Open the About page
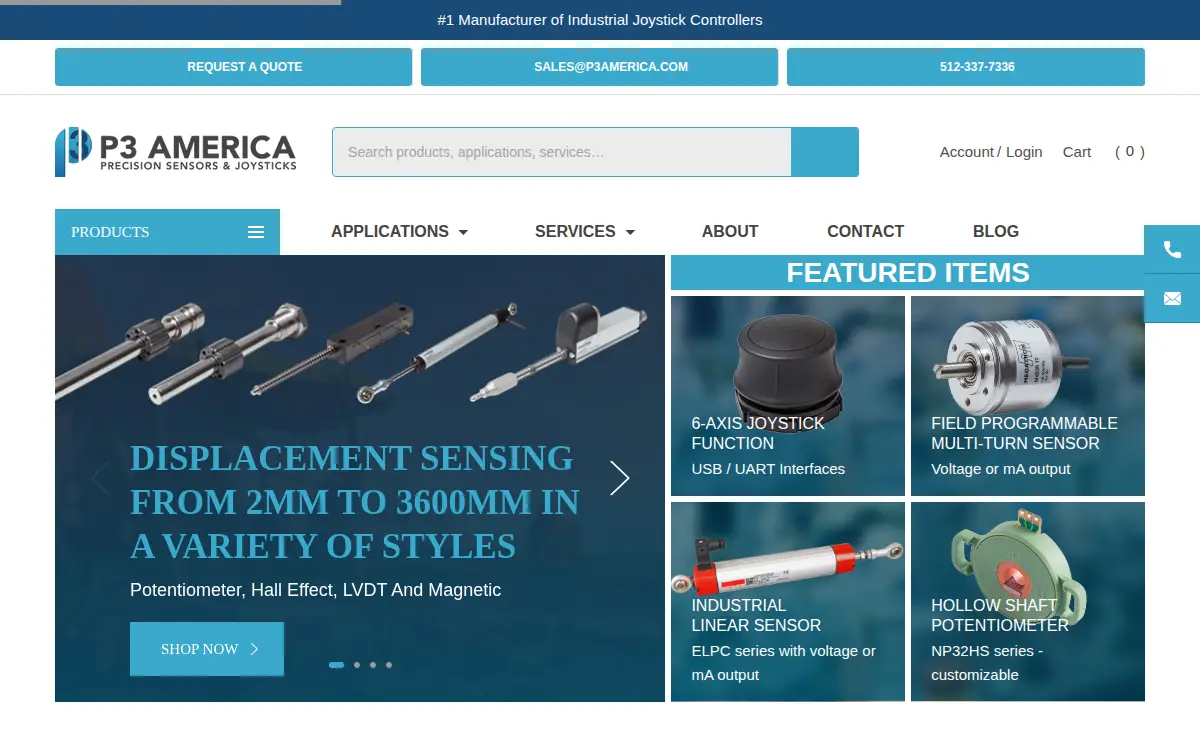1200x750 pixels. click(730, 231)
